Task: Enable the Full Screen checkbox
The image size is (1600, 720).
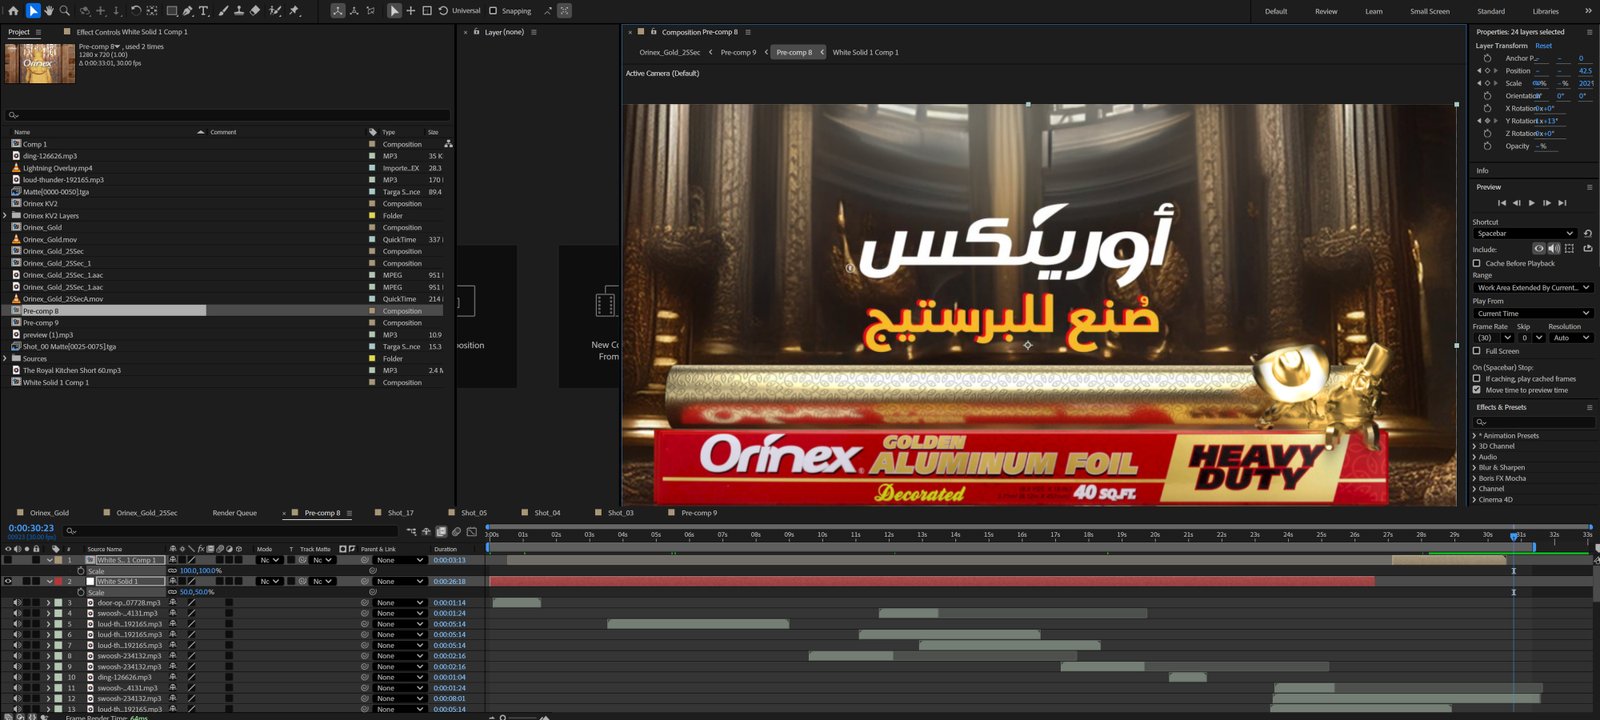Action: [1477, 351]
